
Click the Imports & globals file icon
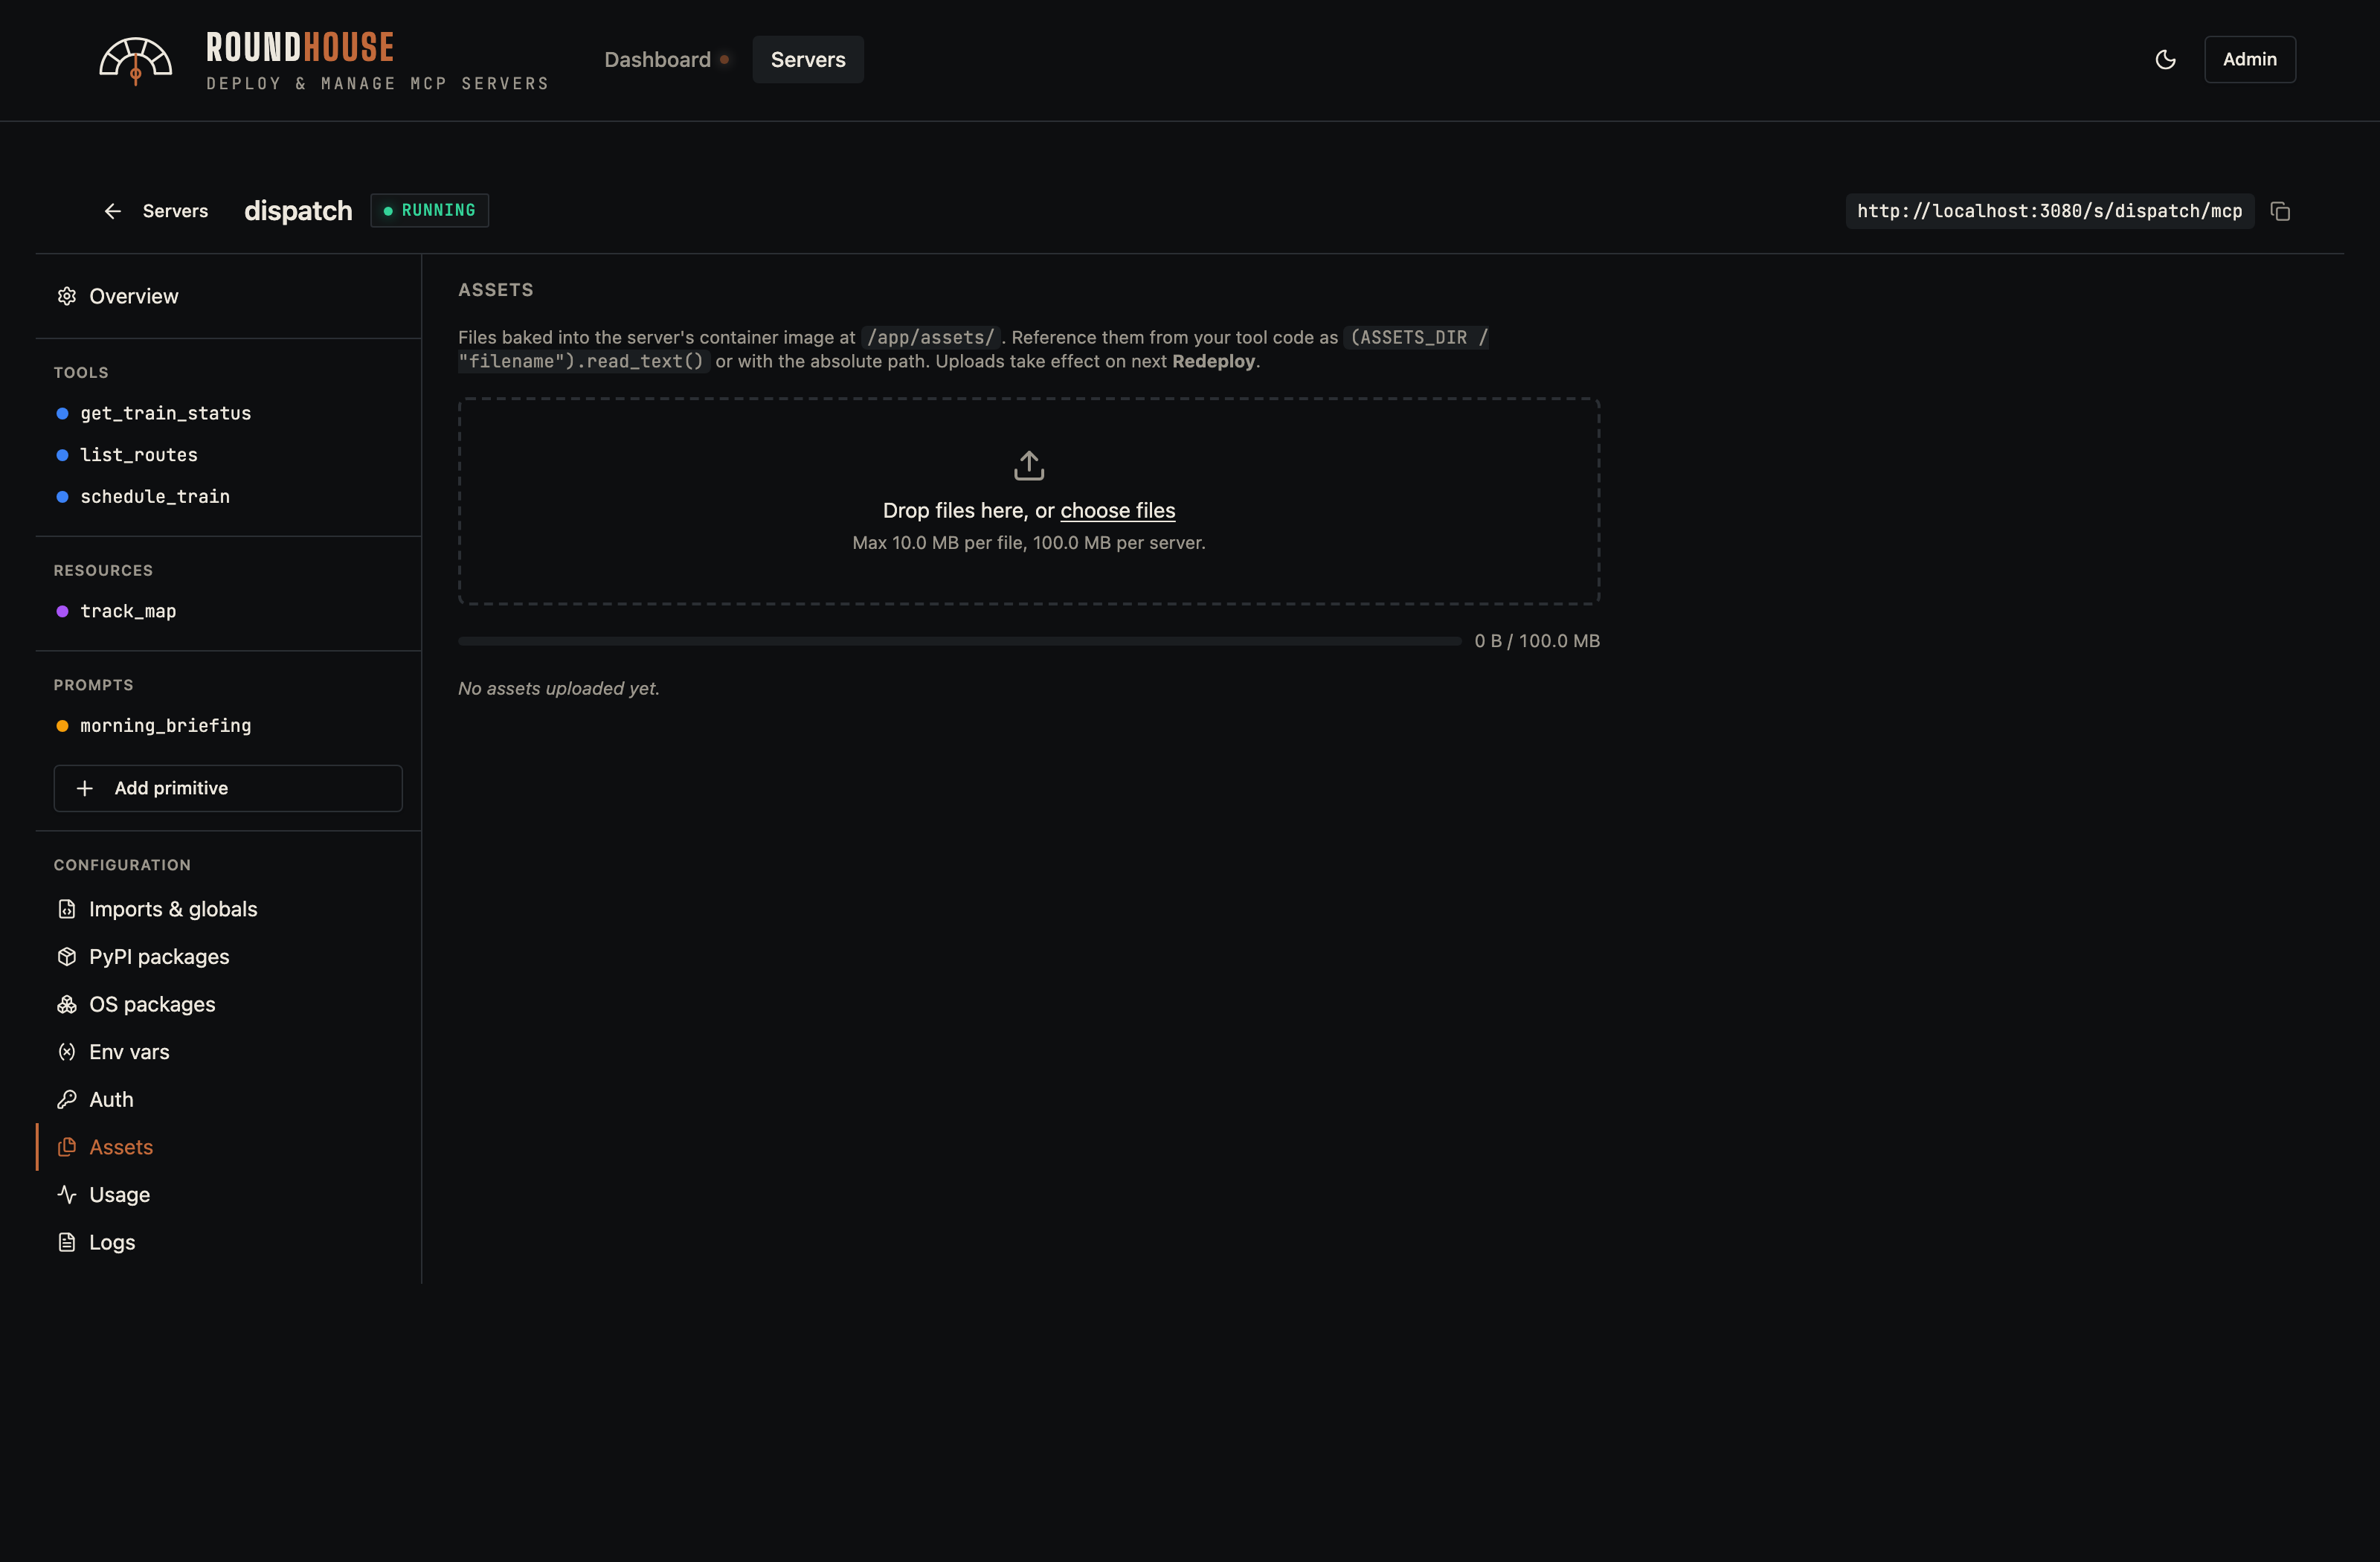click(x=67, y=909)
